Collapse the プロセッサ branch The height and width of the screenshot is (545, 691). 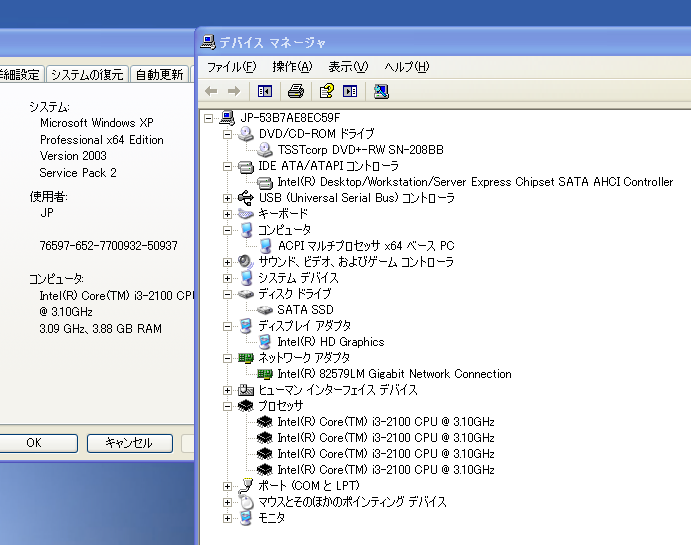[x=227, y=406]
